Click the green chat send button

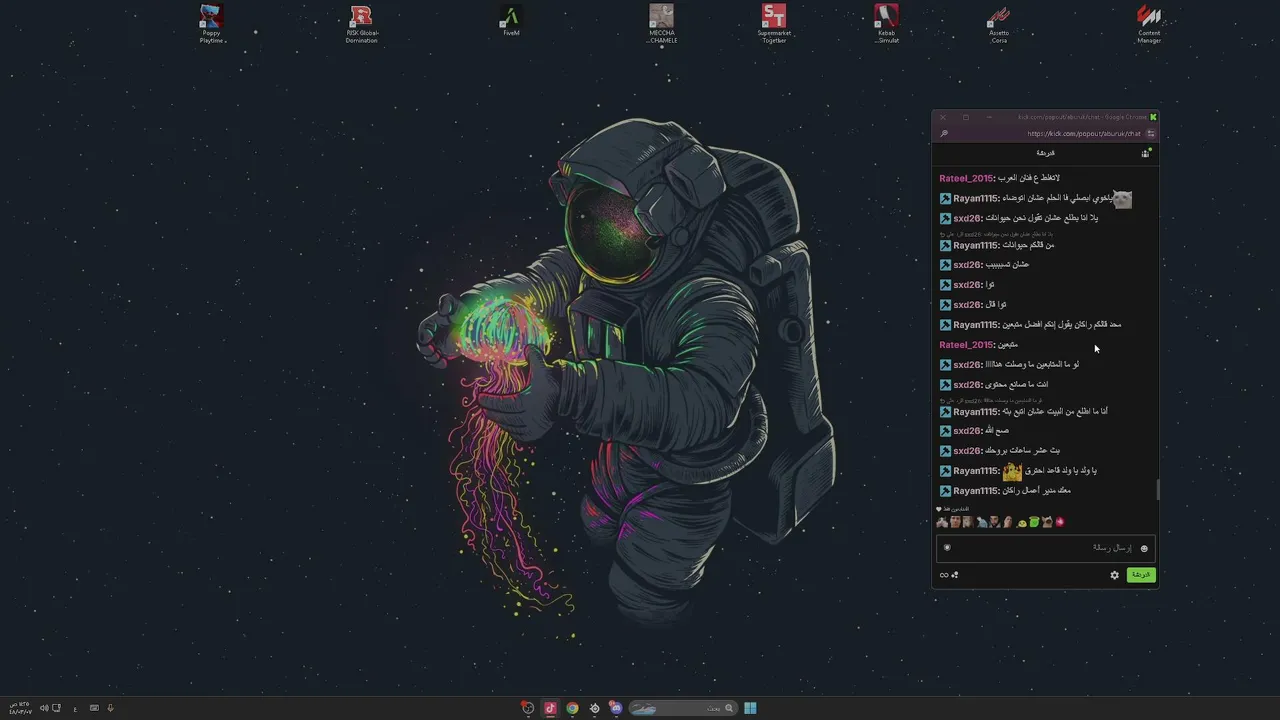coord(1141,575)
